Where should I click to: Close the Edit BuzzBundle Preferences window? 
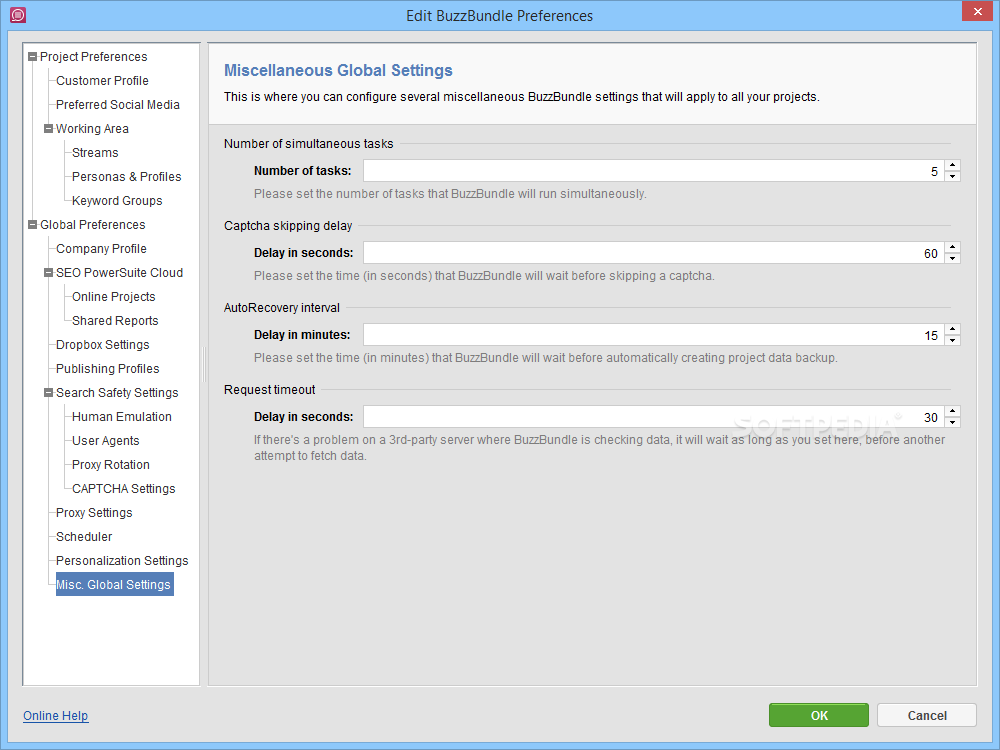click(x=978, y=11)
